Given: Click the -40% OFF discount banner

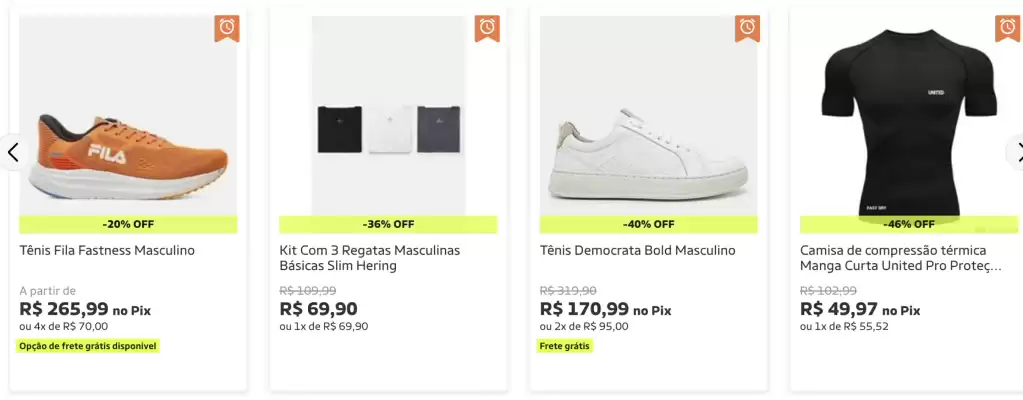Looking at the screenshot, I should point(648,224).
